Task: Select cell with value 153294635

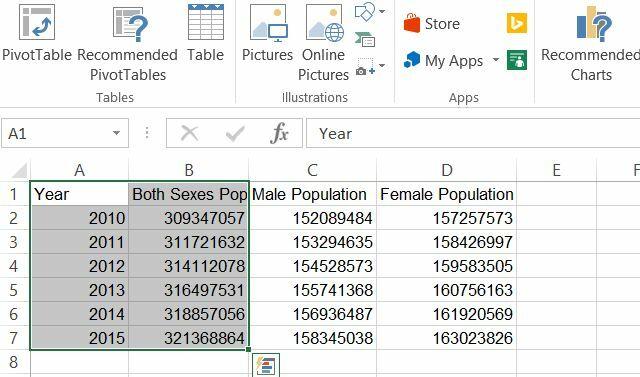Action: 312,242
